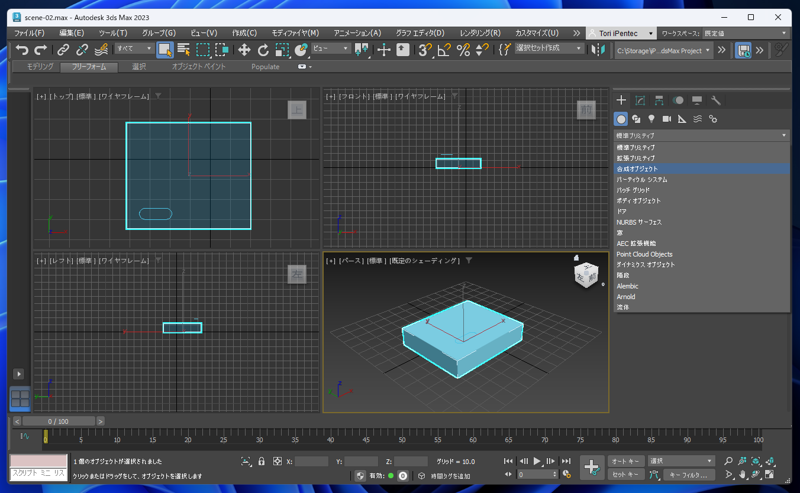Select the Move transform tool
This screenshot has width=800, height=493.
pos(244,50)
